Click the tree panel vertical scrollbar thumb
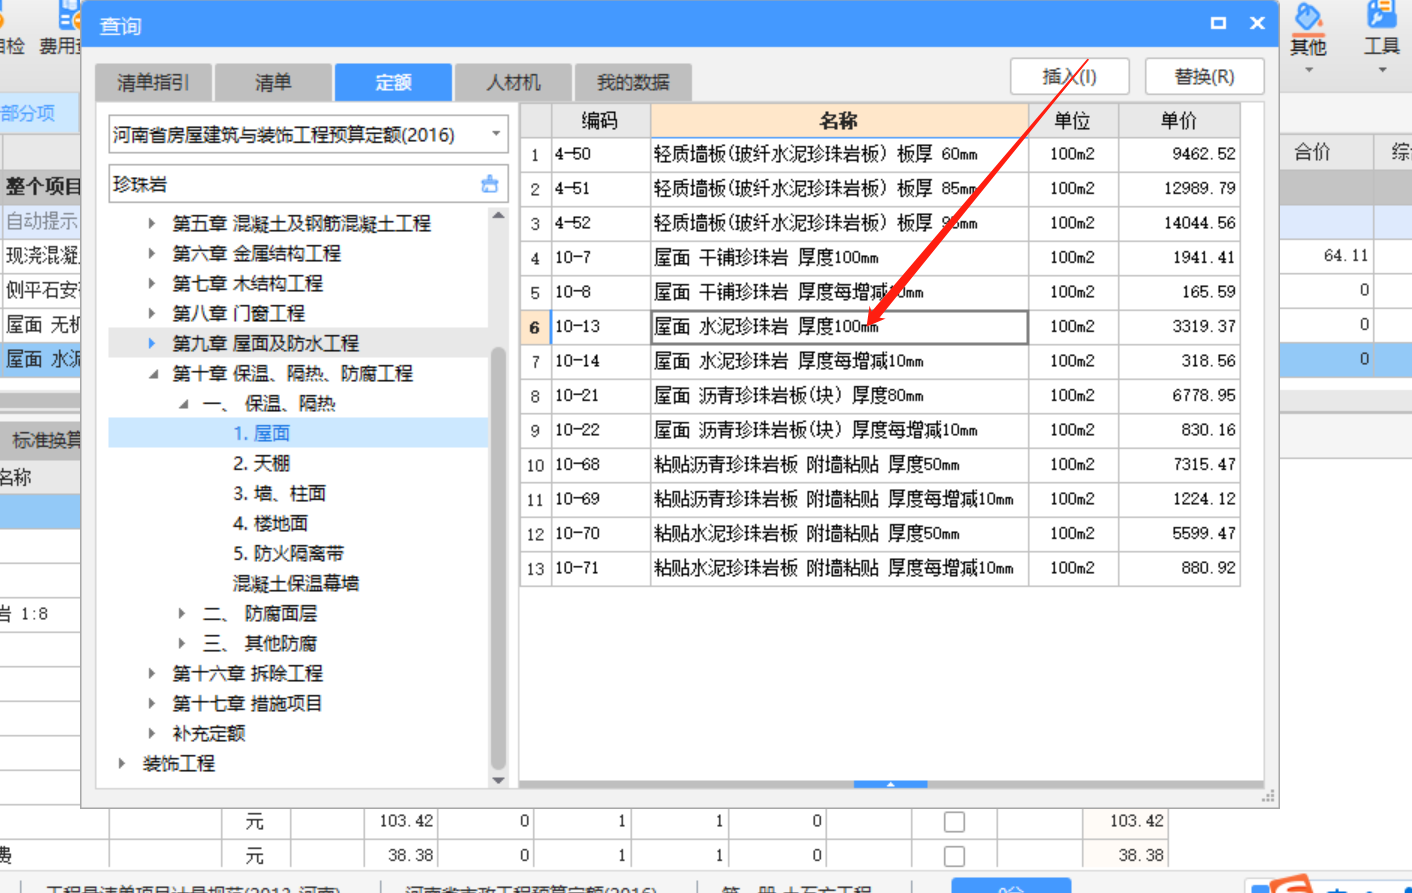 pyautogui.click(x=498, y=558)
